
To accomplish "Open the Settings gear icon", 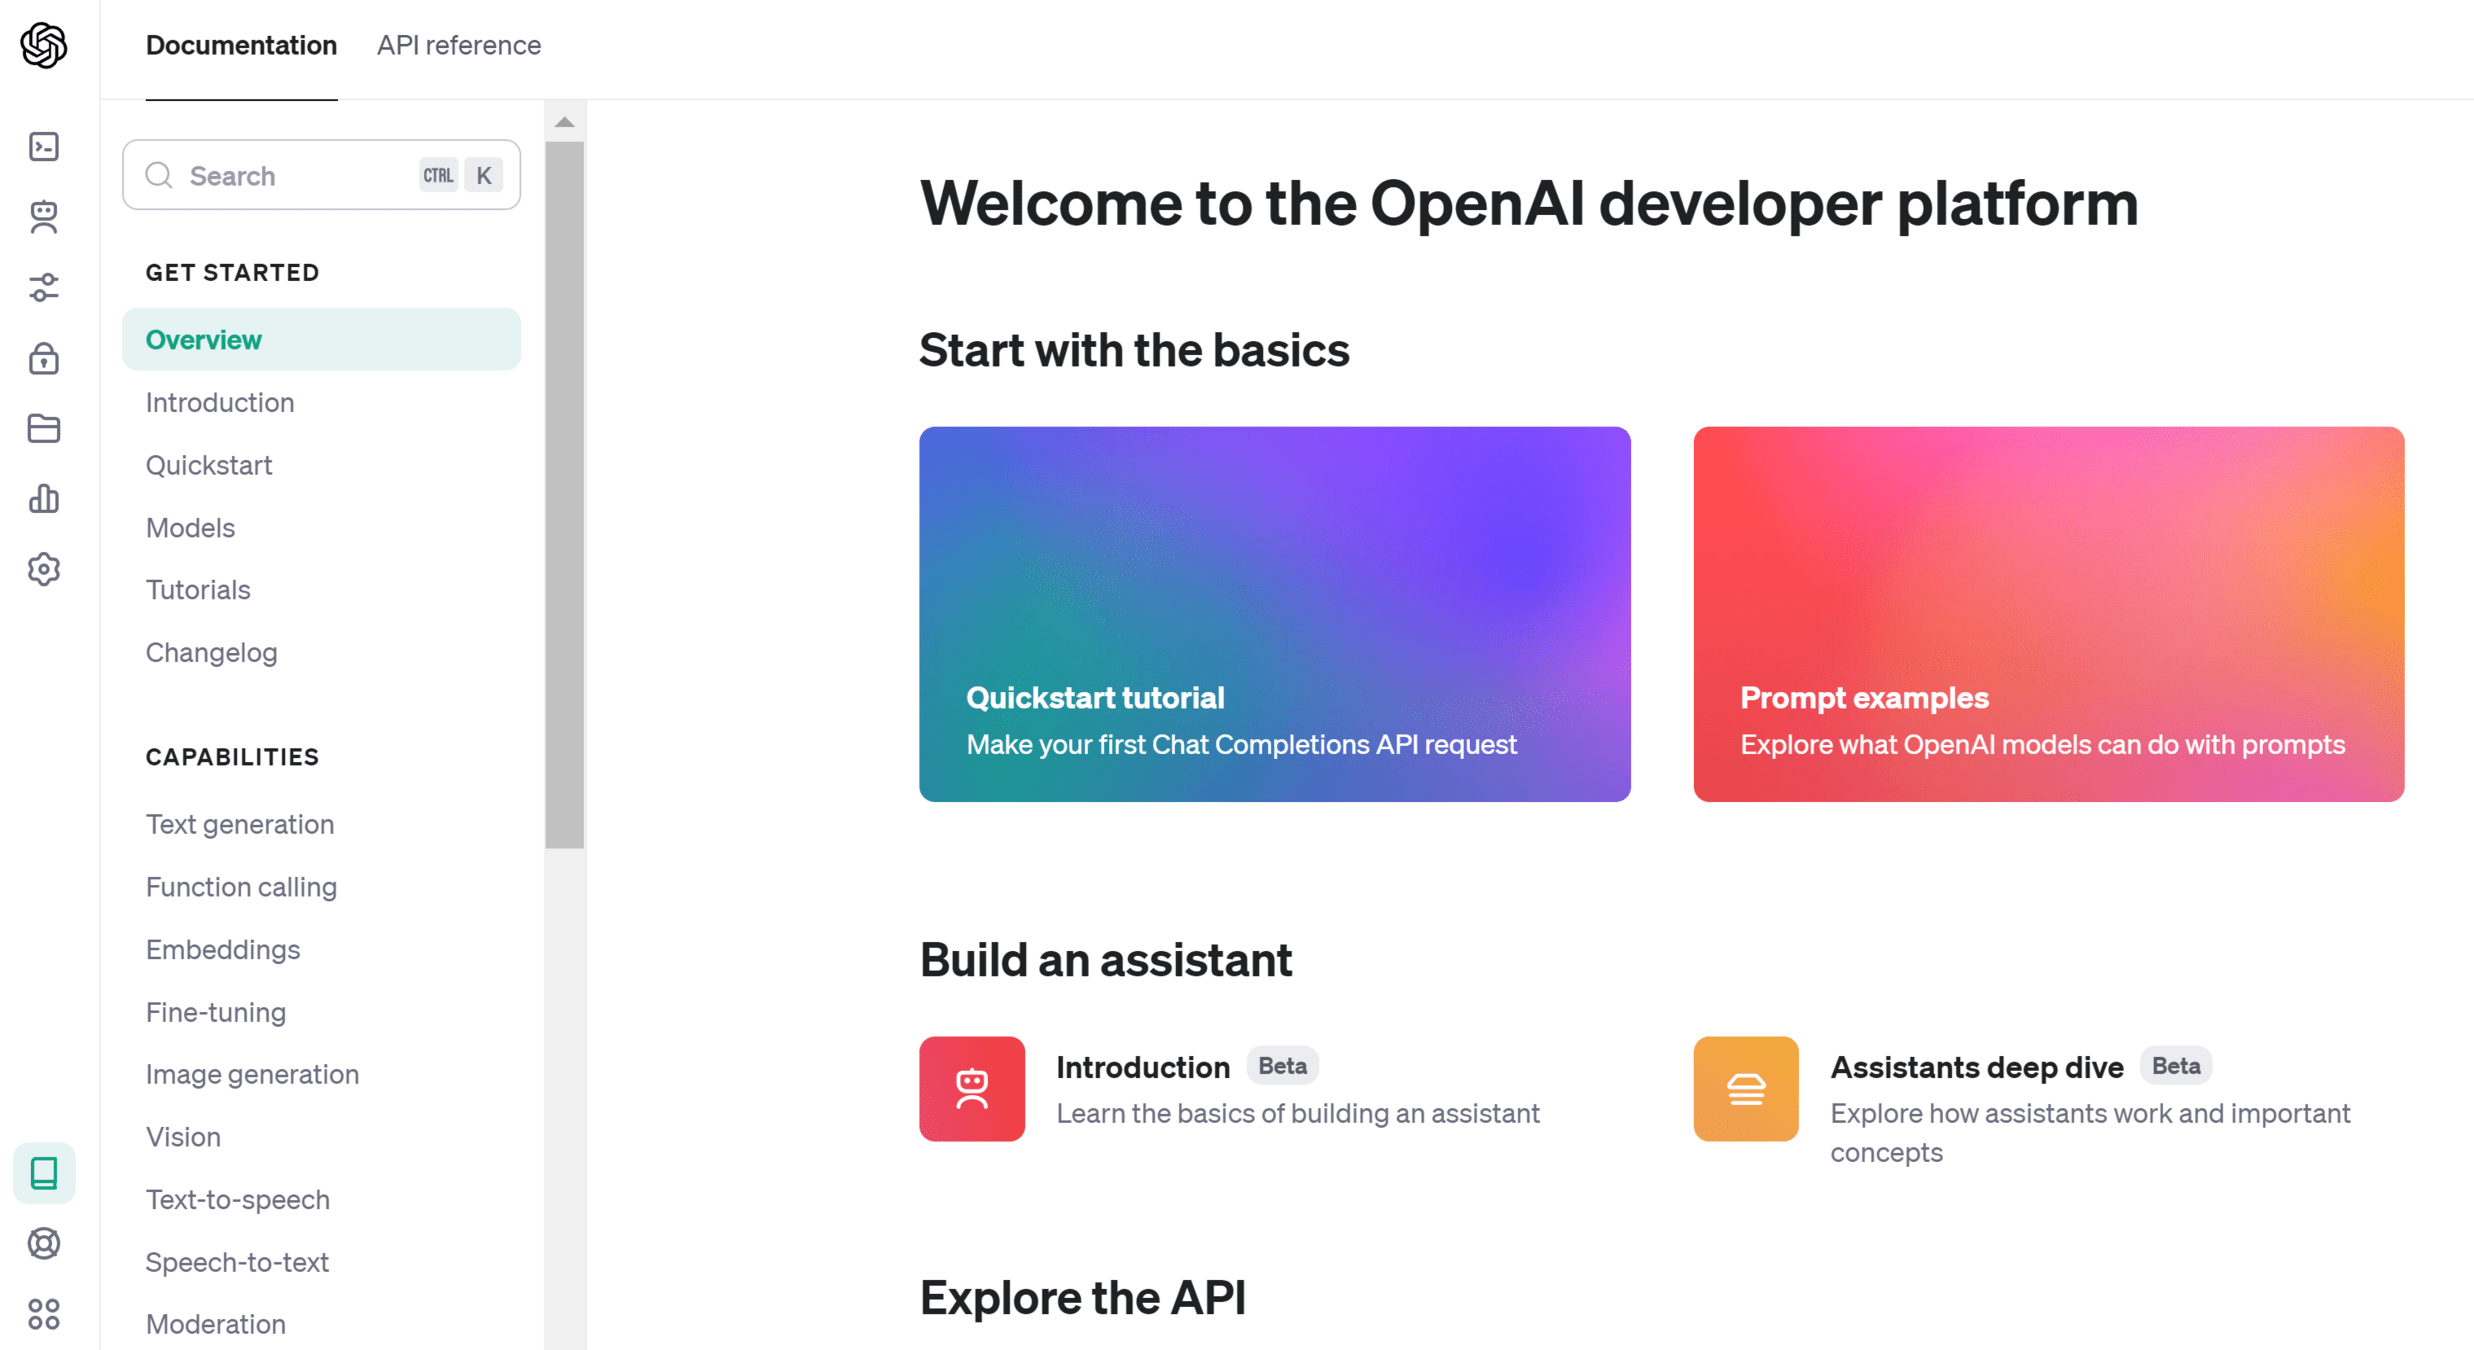I will pyautogui.click(x=44, y=569).
